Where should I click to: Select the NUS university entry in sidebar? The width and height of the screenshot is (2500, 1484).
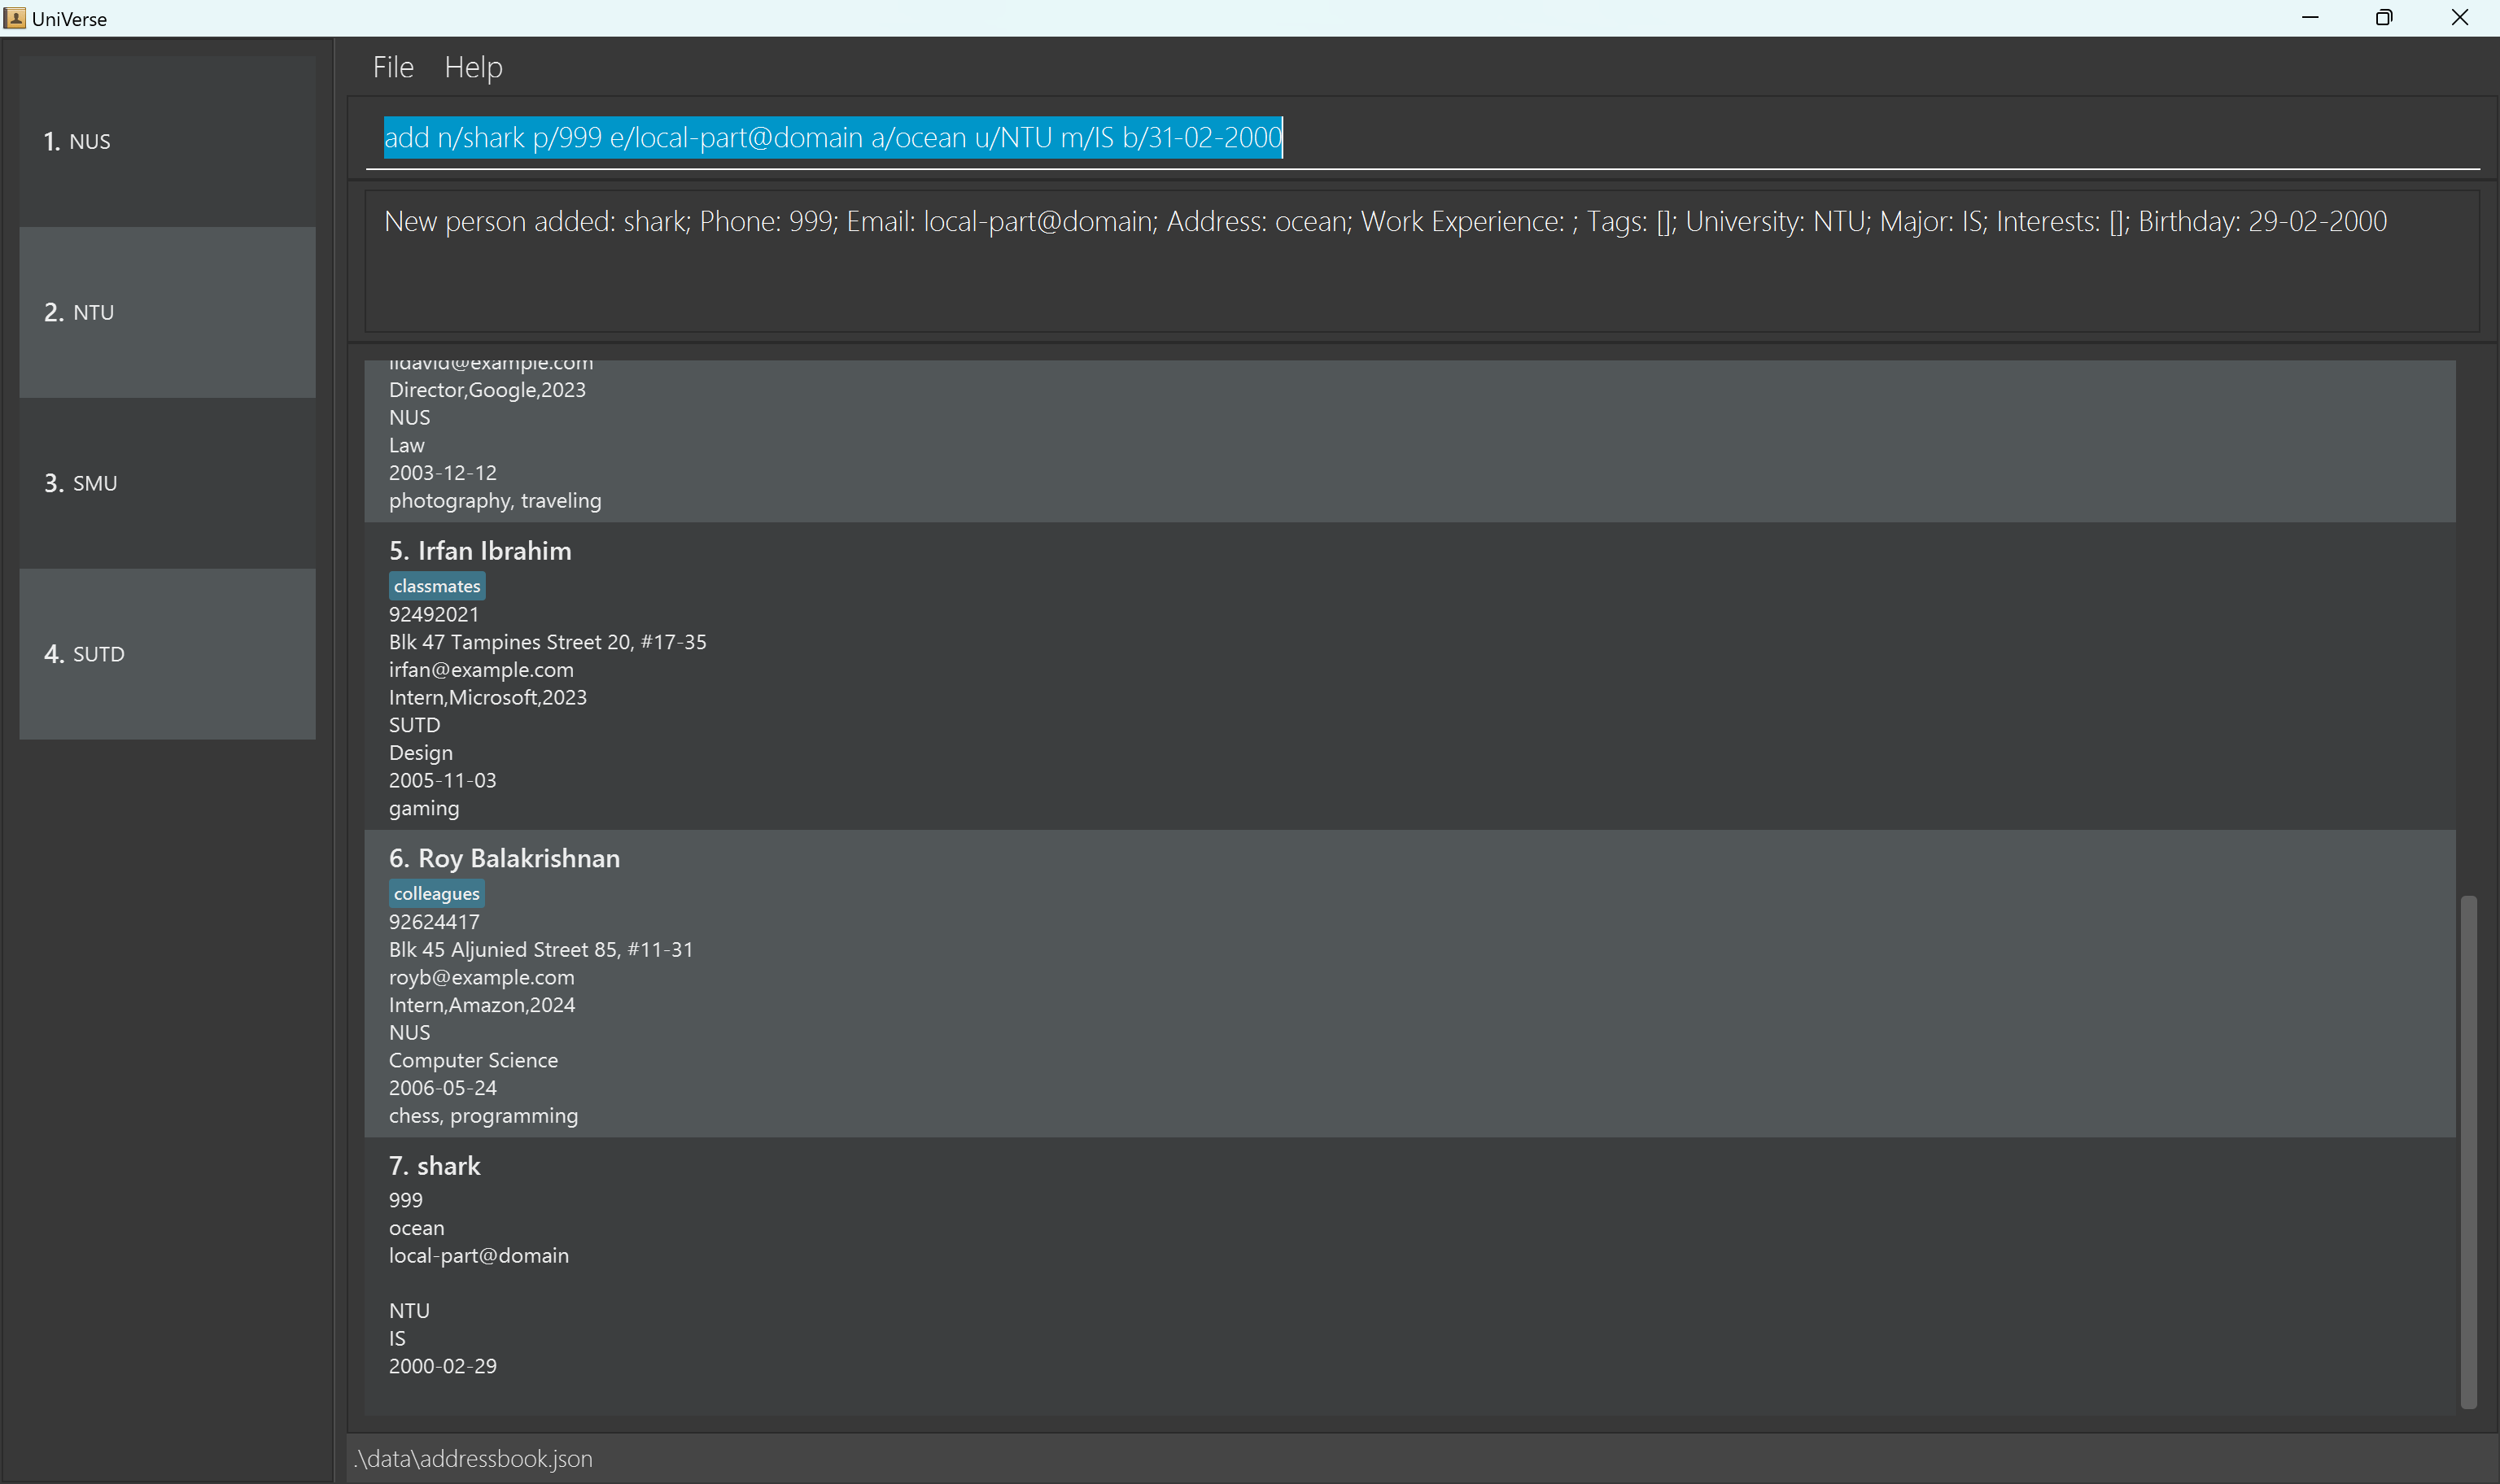point(167,141)
